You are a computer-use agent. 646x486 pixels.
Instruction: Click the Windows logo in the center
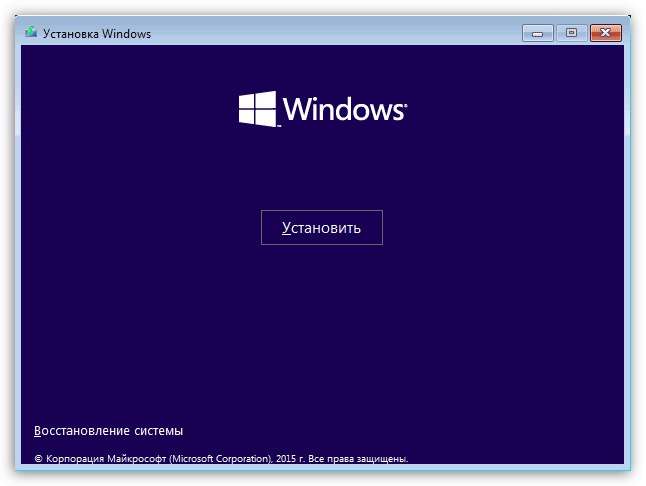point(323,109)
